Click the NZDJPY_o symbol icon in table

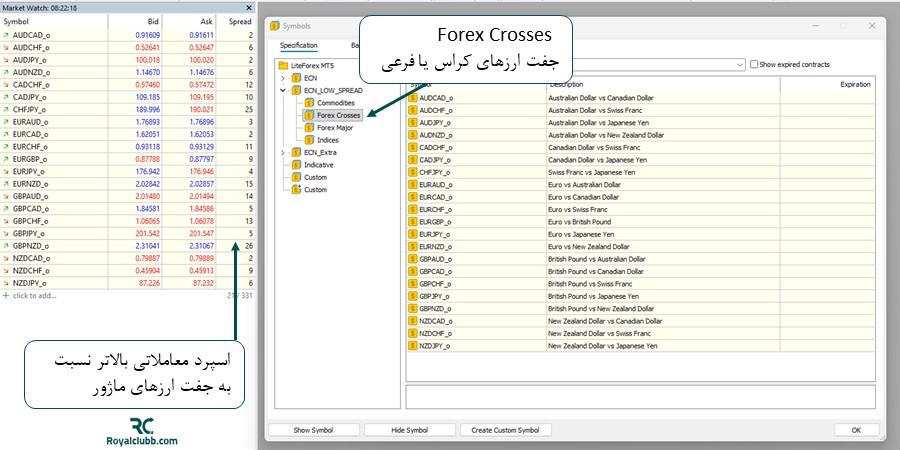[x=413, y=345]
